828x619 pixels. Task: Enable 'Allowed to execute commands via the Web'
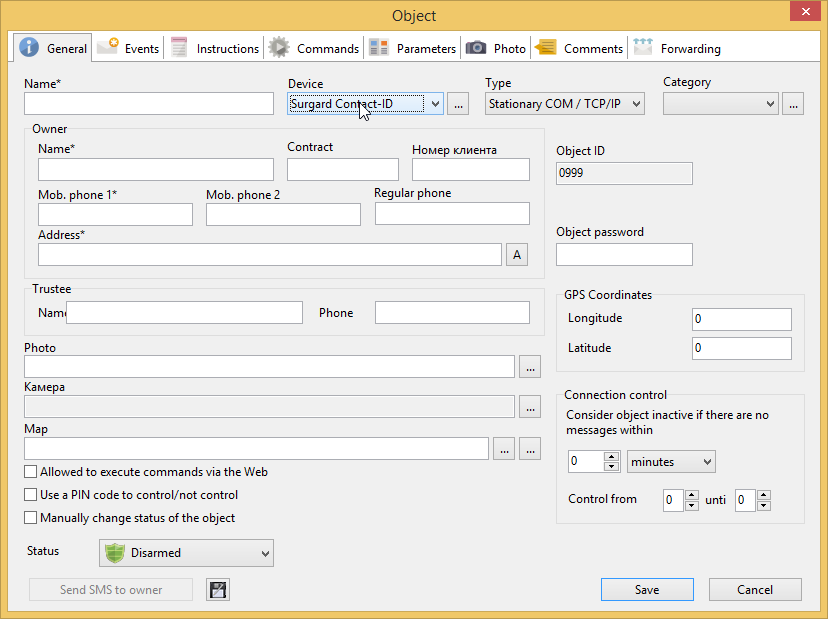pos(30,471)
